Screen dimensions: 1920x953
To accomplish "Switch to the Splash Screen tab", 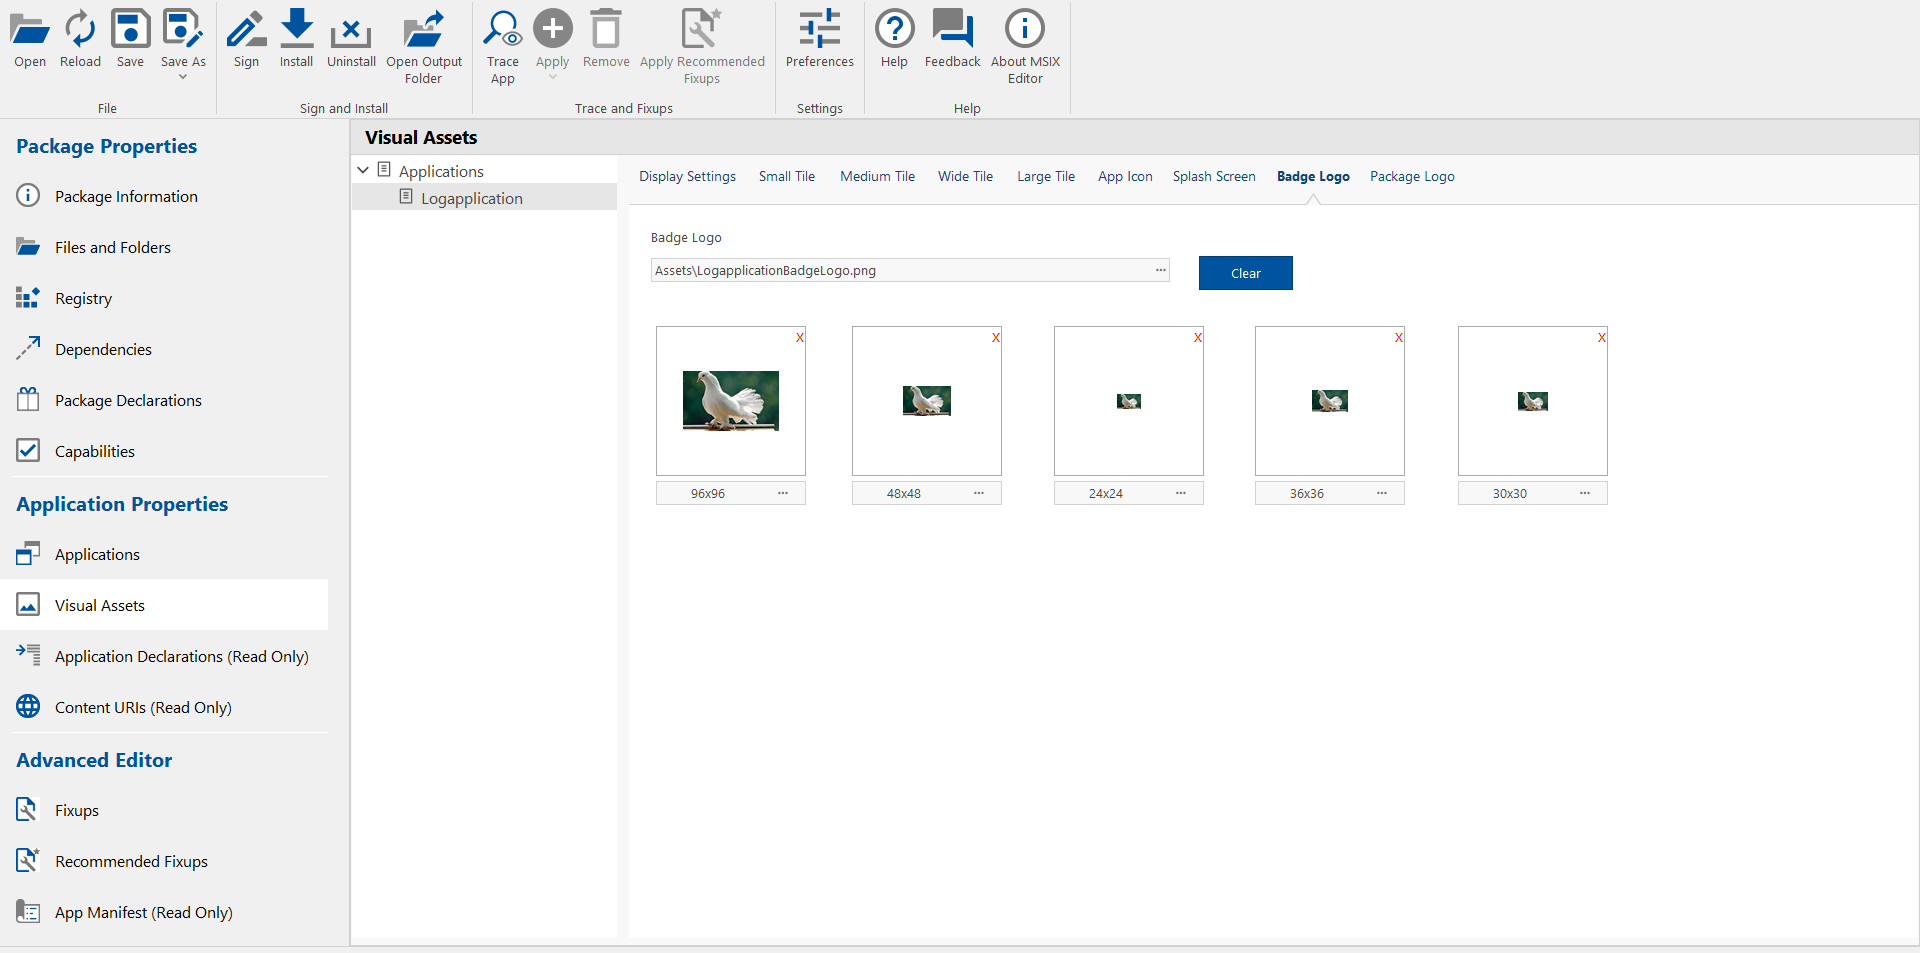I will click(1213, 177).
